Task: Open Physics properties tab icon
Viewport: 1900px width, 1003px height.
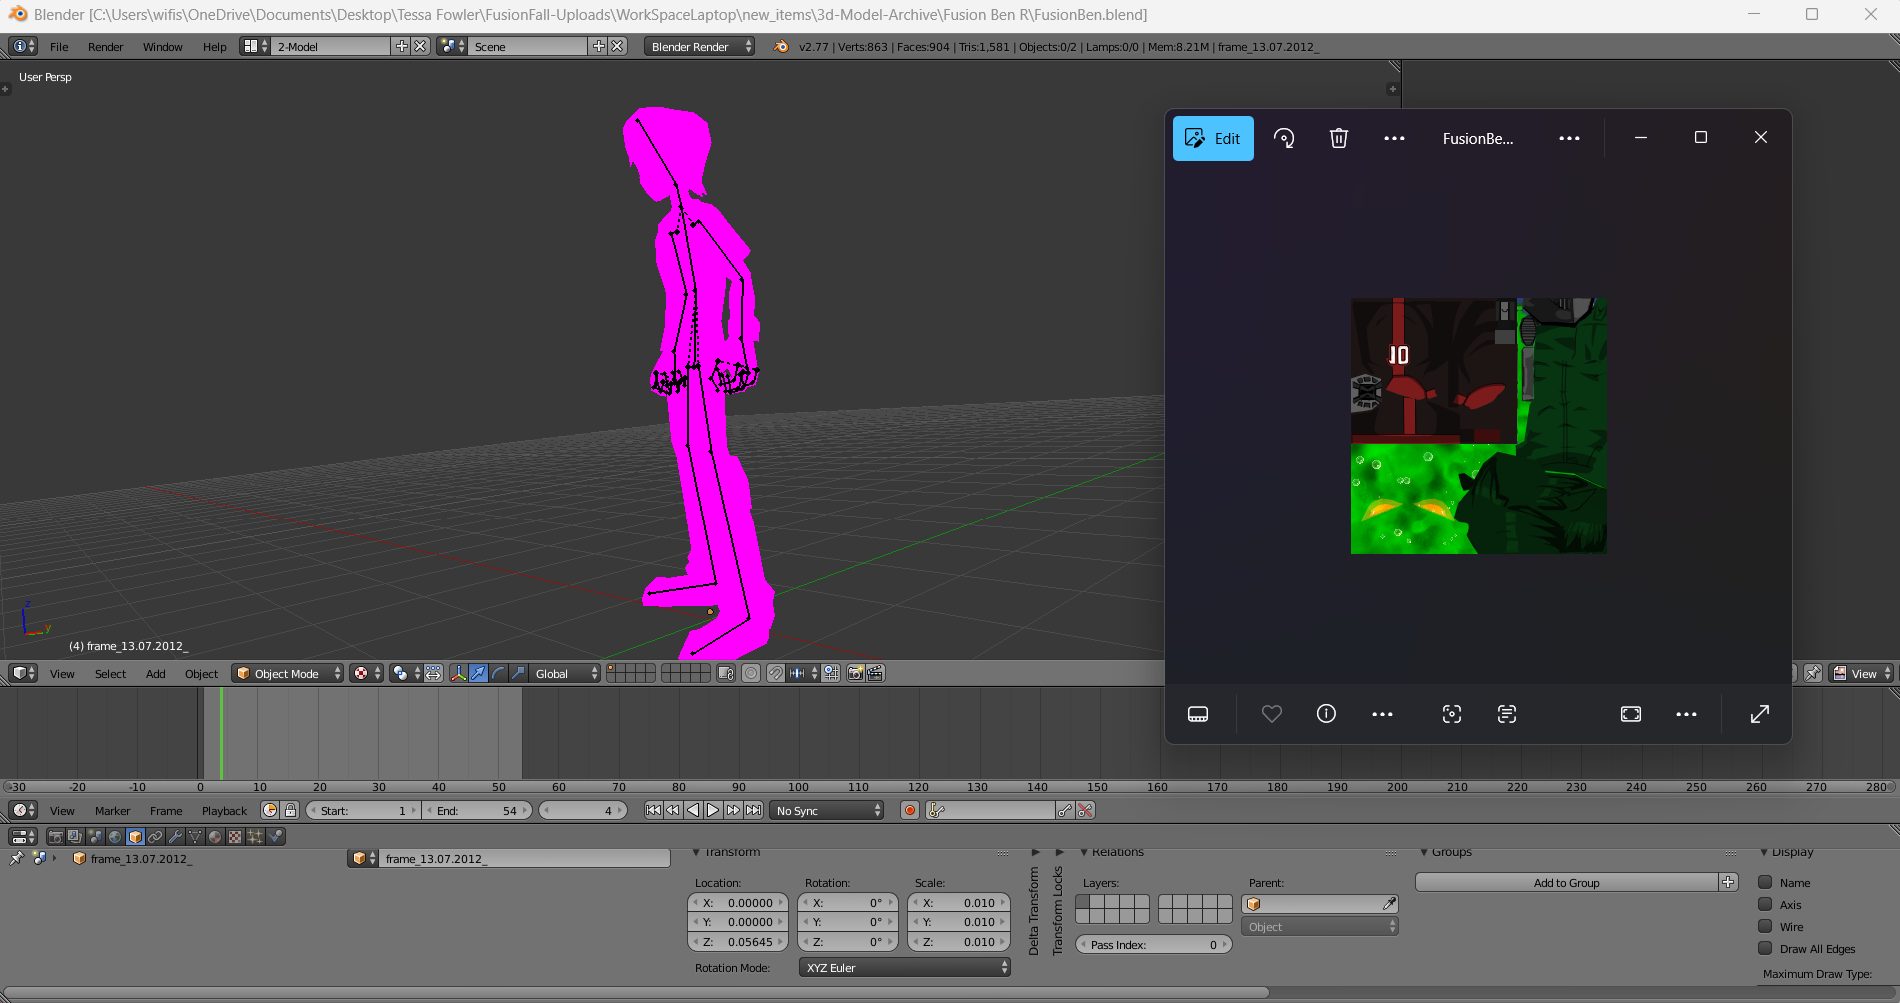Action: 275,836
